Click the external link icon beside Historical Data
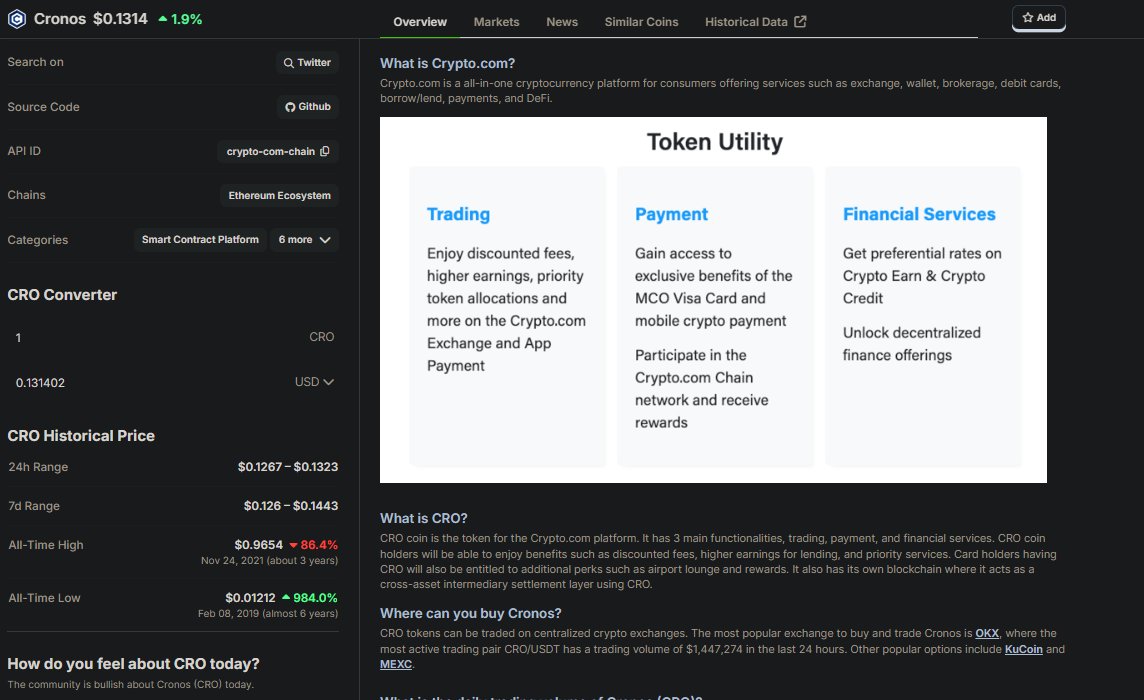 pos(800,22)
